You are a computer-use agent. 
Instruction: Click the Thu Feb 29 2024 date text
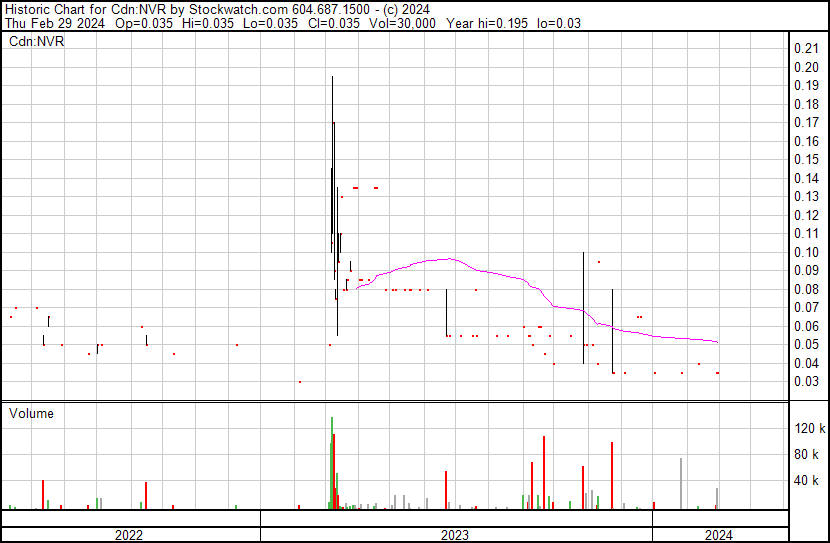coord(55,23)
